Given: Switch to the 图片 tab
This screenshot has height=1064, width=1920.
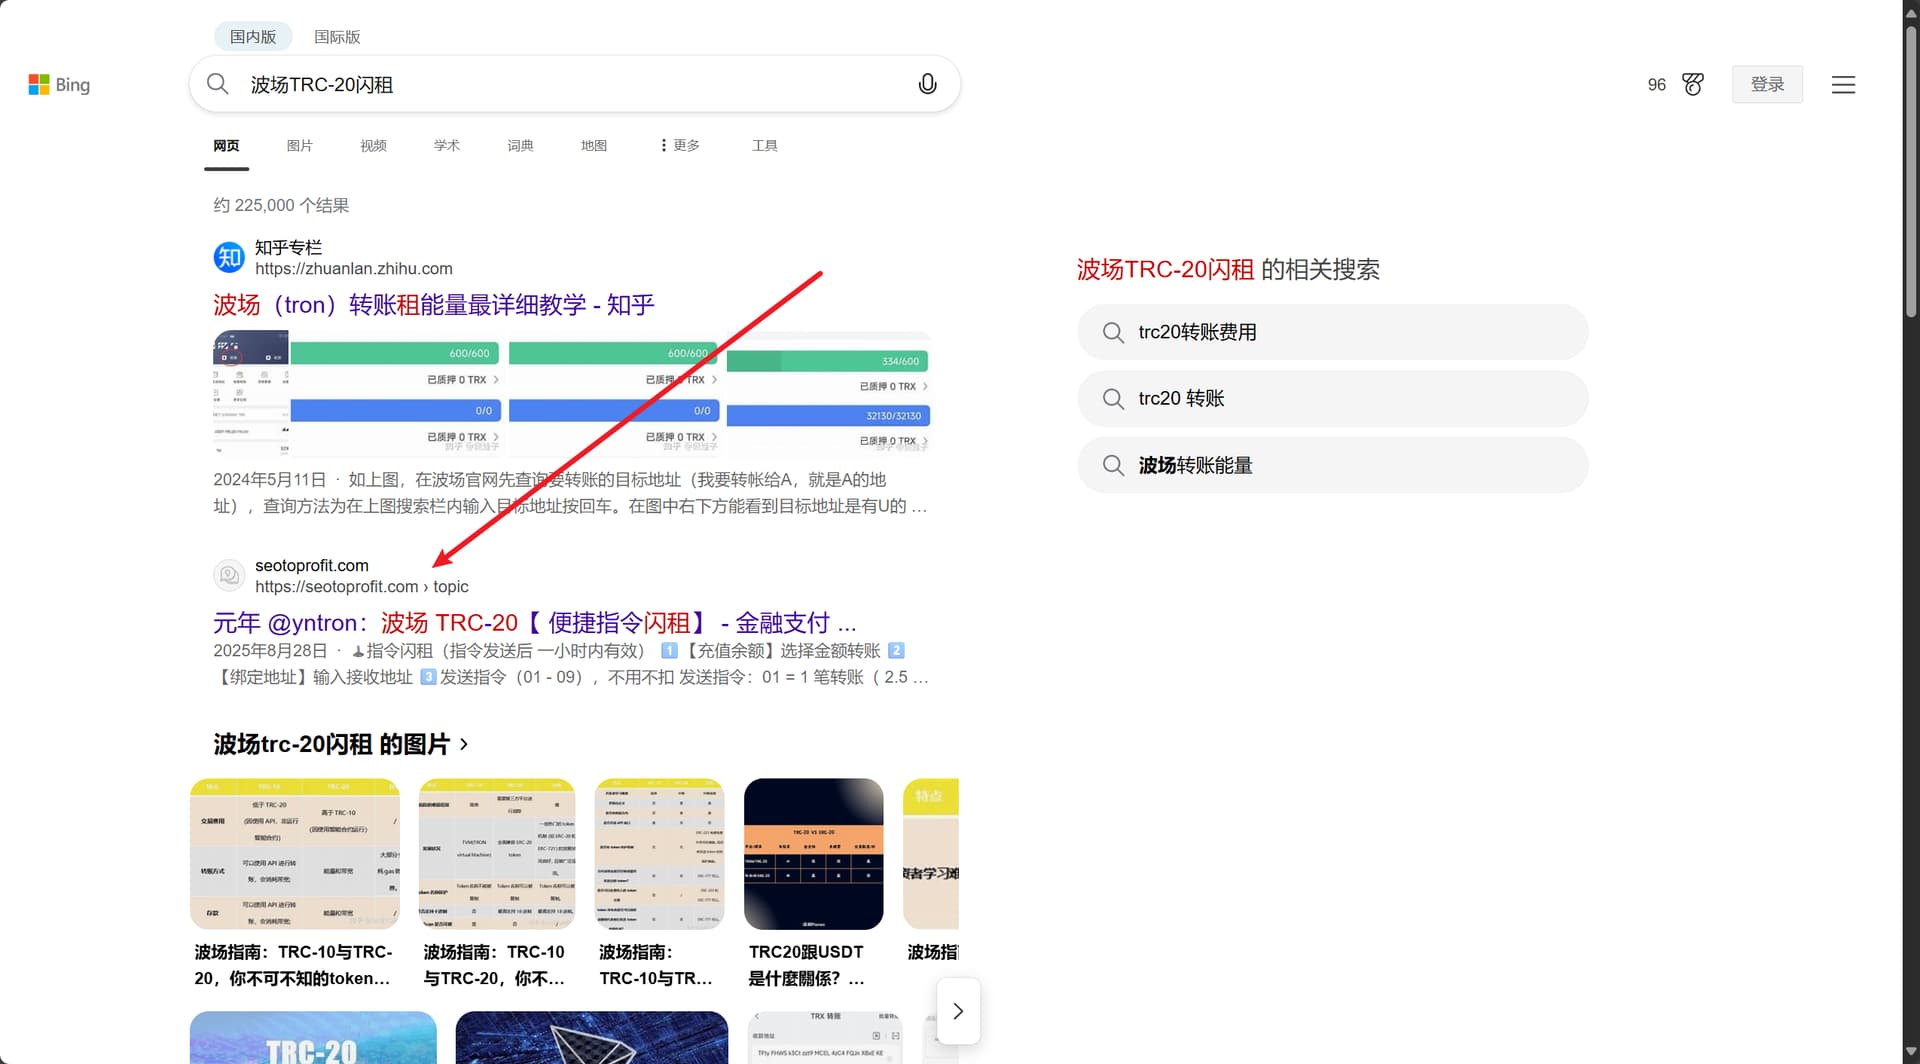Looking at the screenshot, I should coord(299,146).
